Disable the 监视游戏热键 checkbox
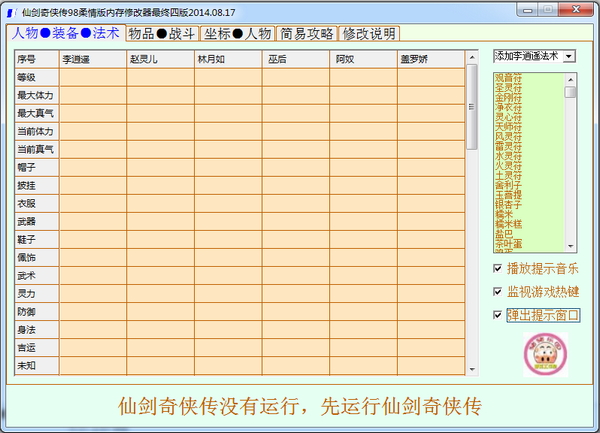The width and height of the screenshot is (600, 433). tap(499, 292)
